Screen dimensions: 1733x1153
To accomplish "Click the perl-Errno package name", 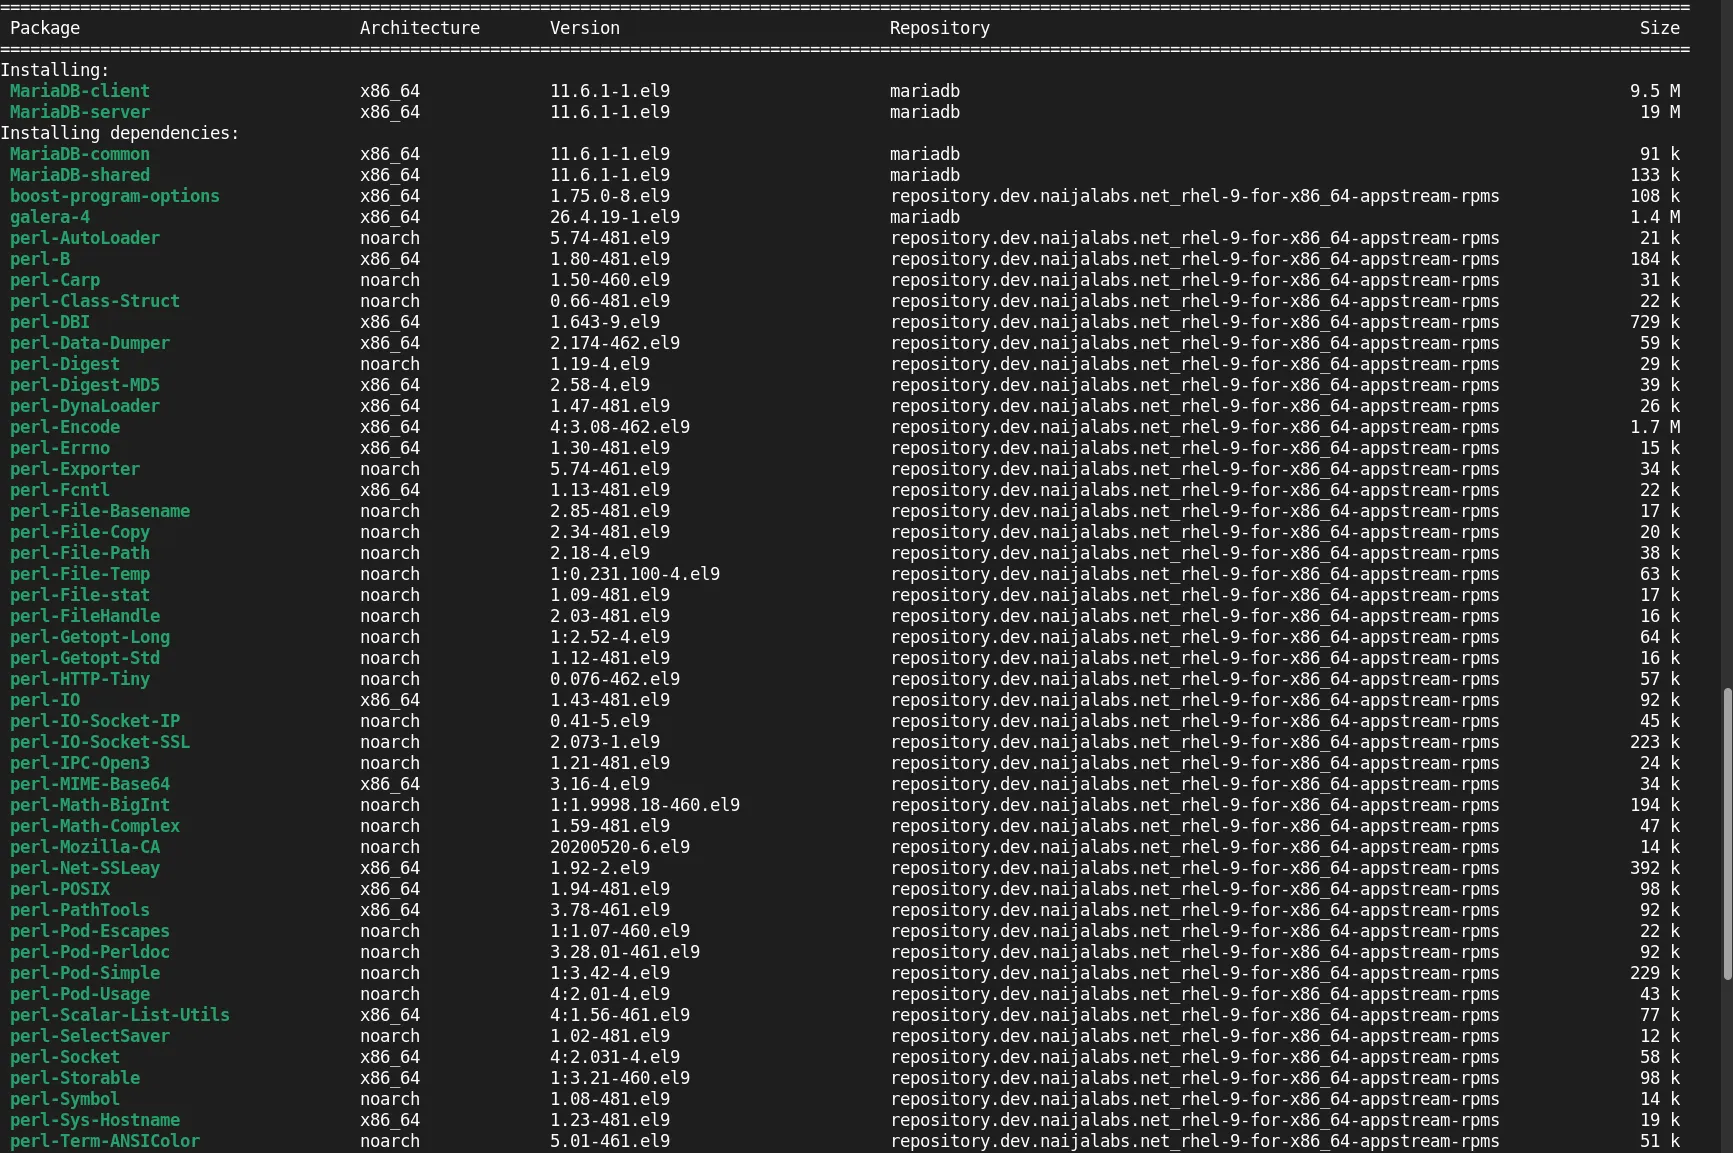I will [60, 448].
